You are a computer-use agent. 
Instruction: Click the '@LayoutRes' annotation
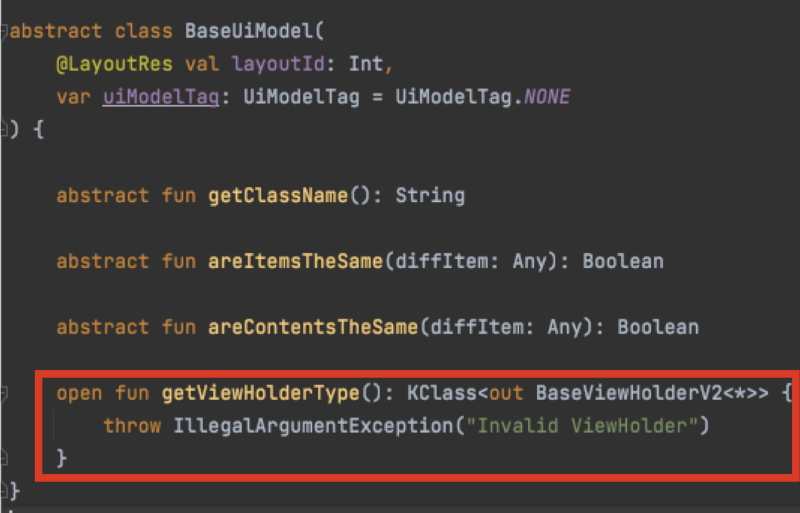point(114,64)
